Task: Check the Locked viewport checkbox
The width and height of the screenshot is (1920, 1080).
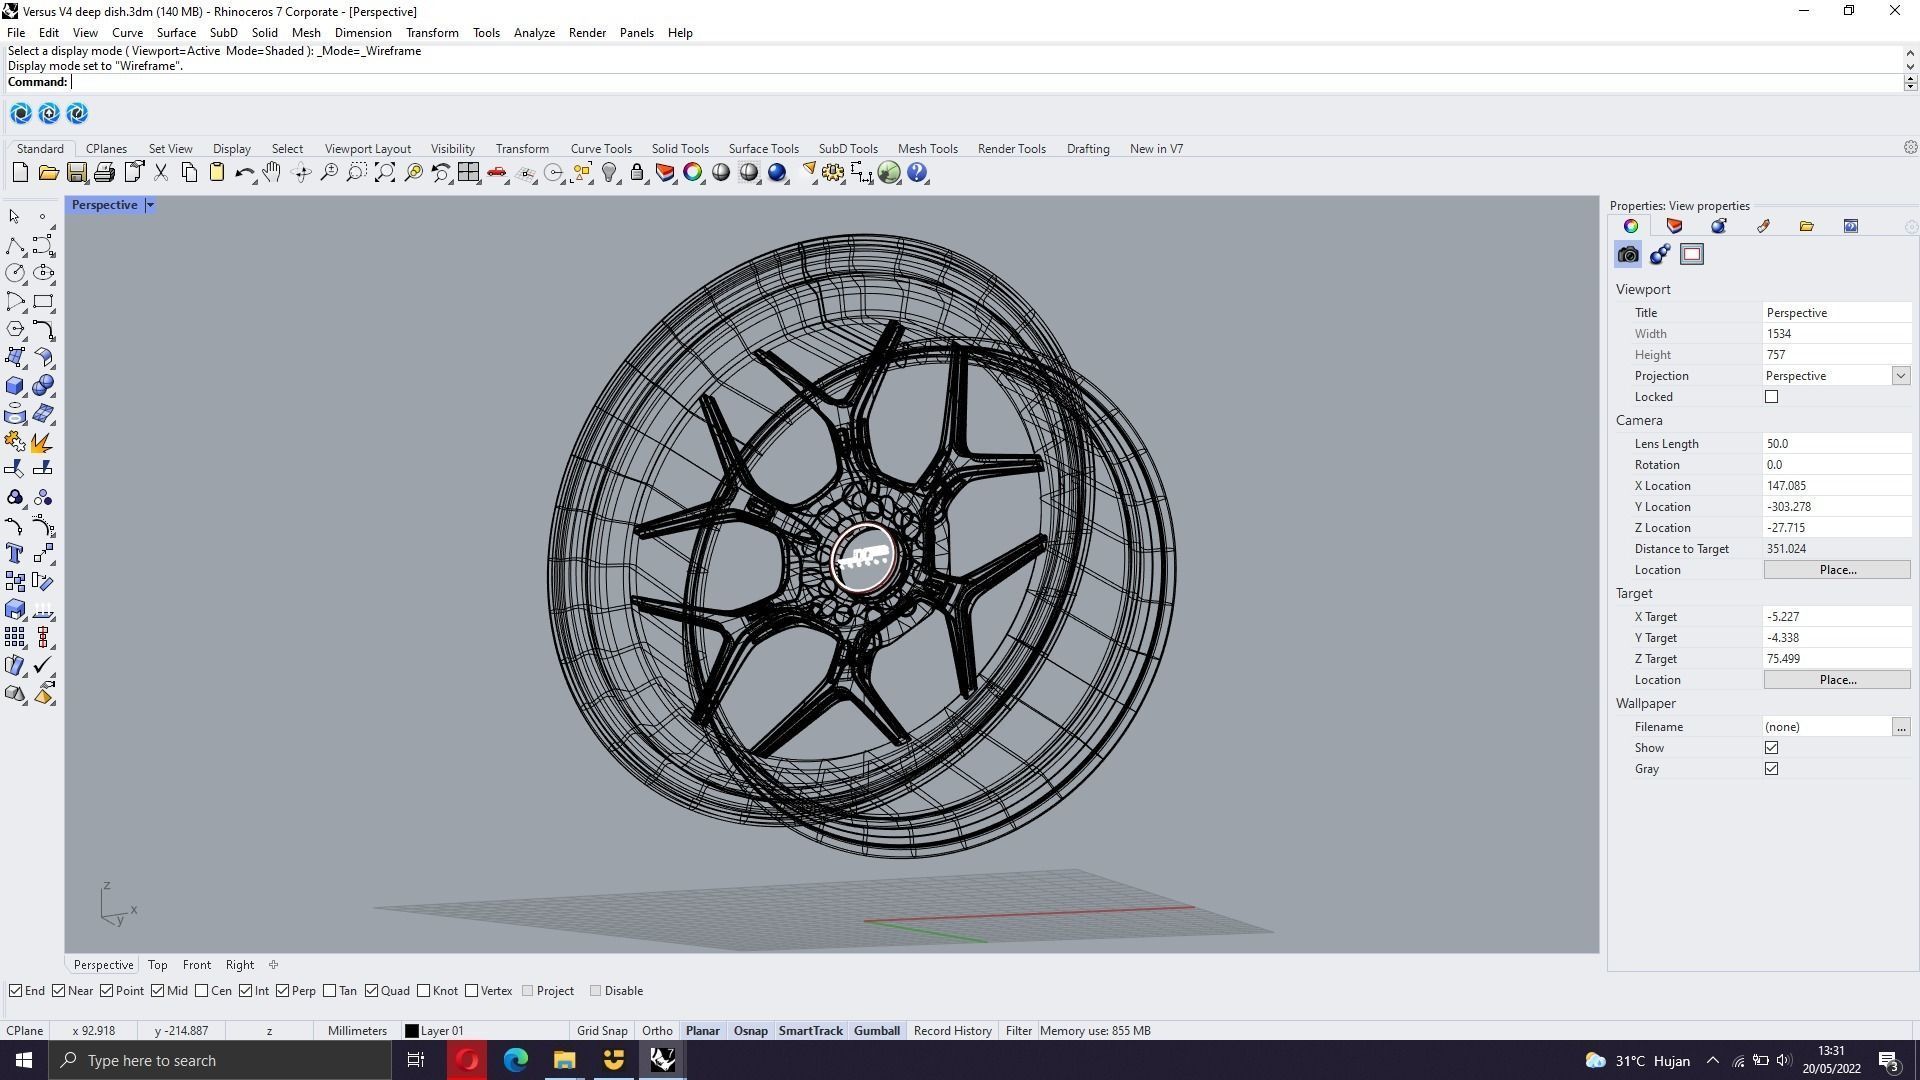Action: [1772, 397]
